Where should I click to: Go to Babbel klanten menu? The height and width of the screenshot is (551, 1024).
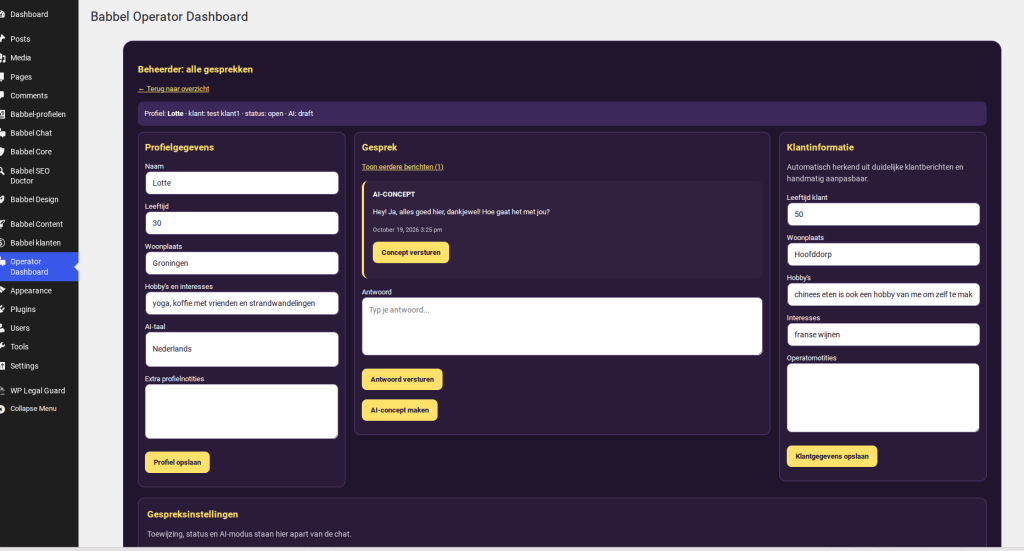click(39, 243)
